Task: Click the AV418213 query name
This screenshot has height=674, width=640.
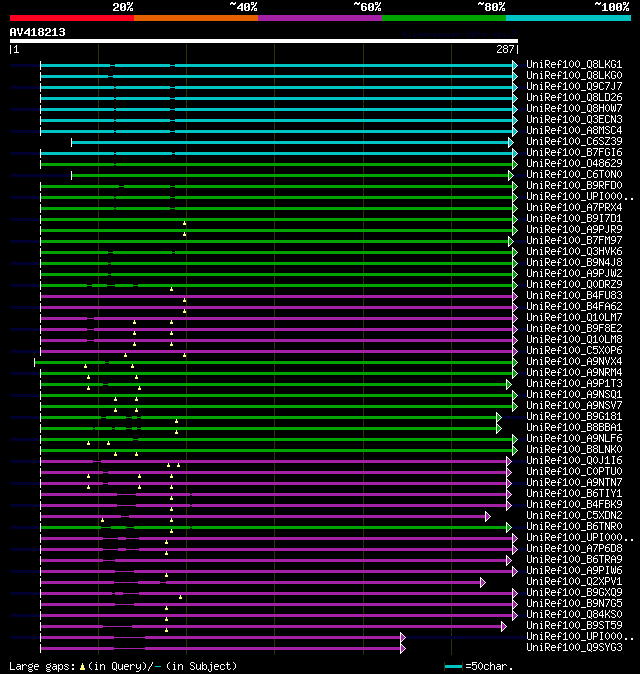Action: (x=37, y=32)
